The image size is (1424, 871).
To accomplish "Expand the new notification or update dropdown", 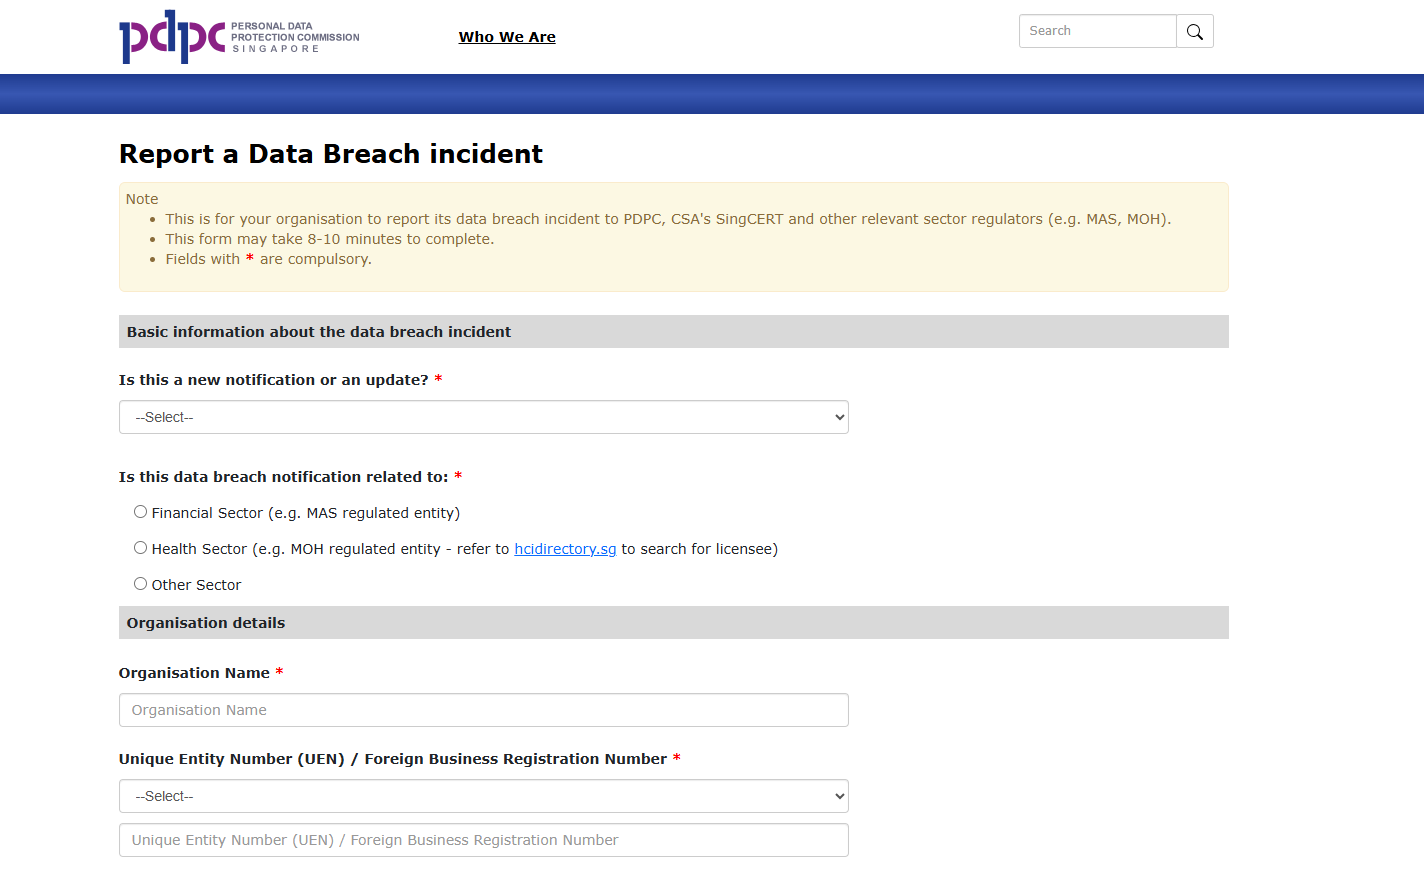I will 483,417.
